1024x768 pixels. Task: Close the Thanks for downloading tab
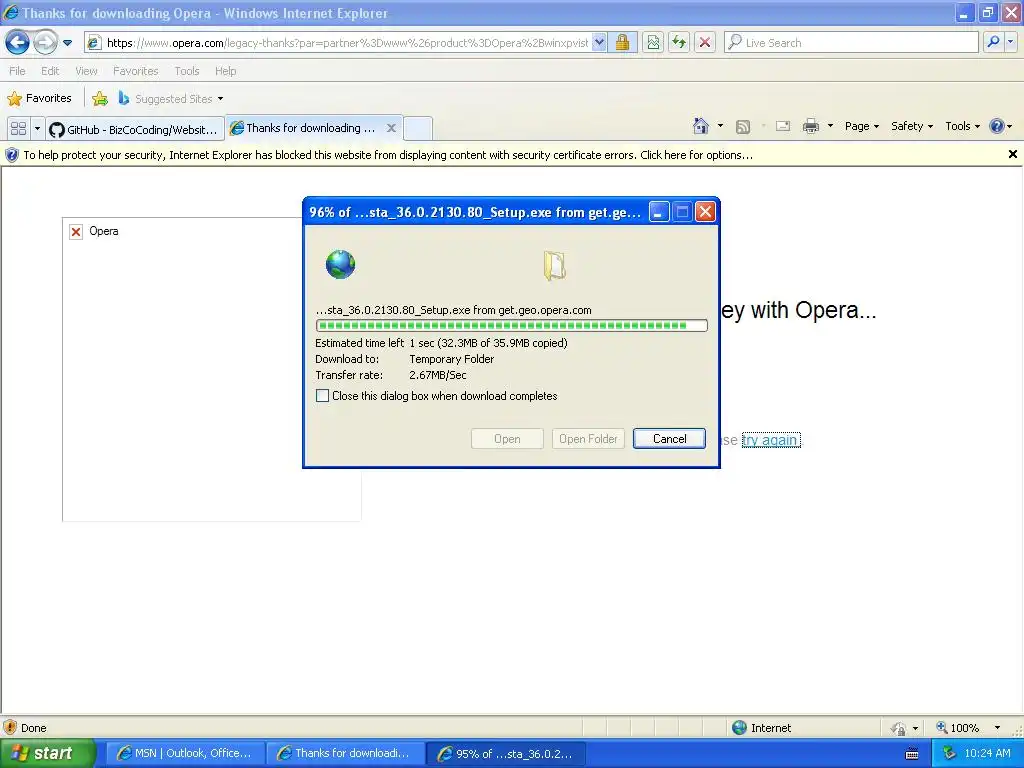click(x=391, y=128)
